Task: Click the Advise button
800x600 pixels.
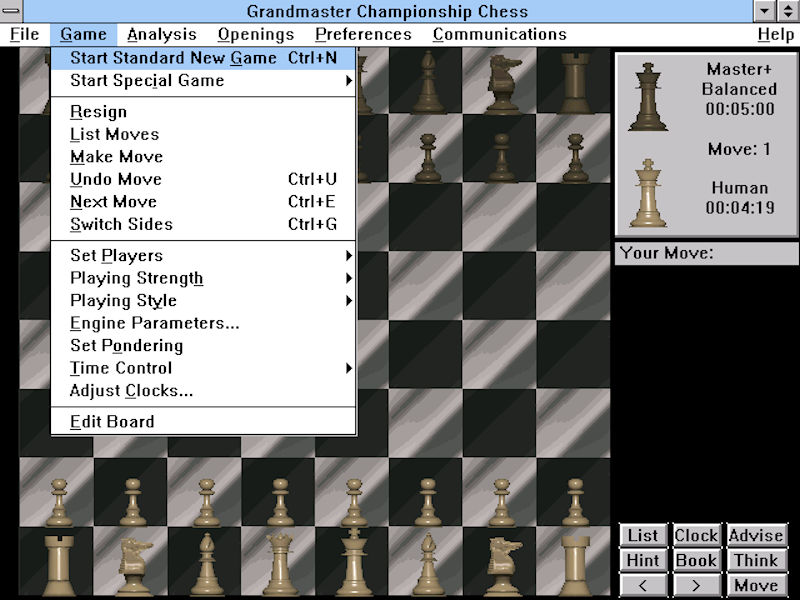Action: point(756,535)
